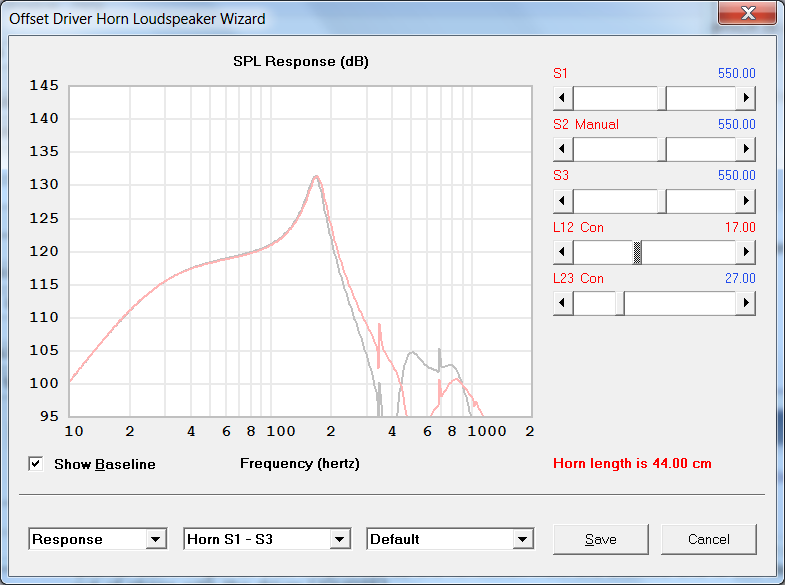Open the Default dropdown list
The image size is (785, 585).
point(523,539)
